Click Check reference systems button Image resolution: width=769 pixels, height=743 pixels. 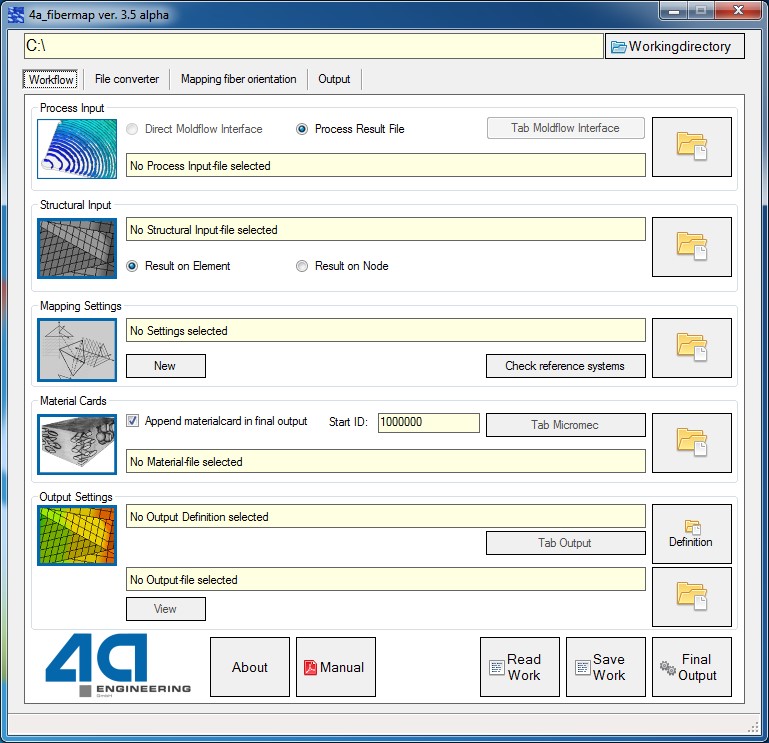(565, 366)
